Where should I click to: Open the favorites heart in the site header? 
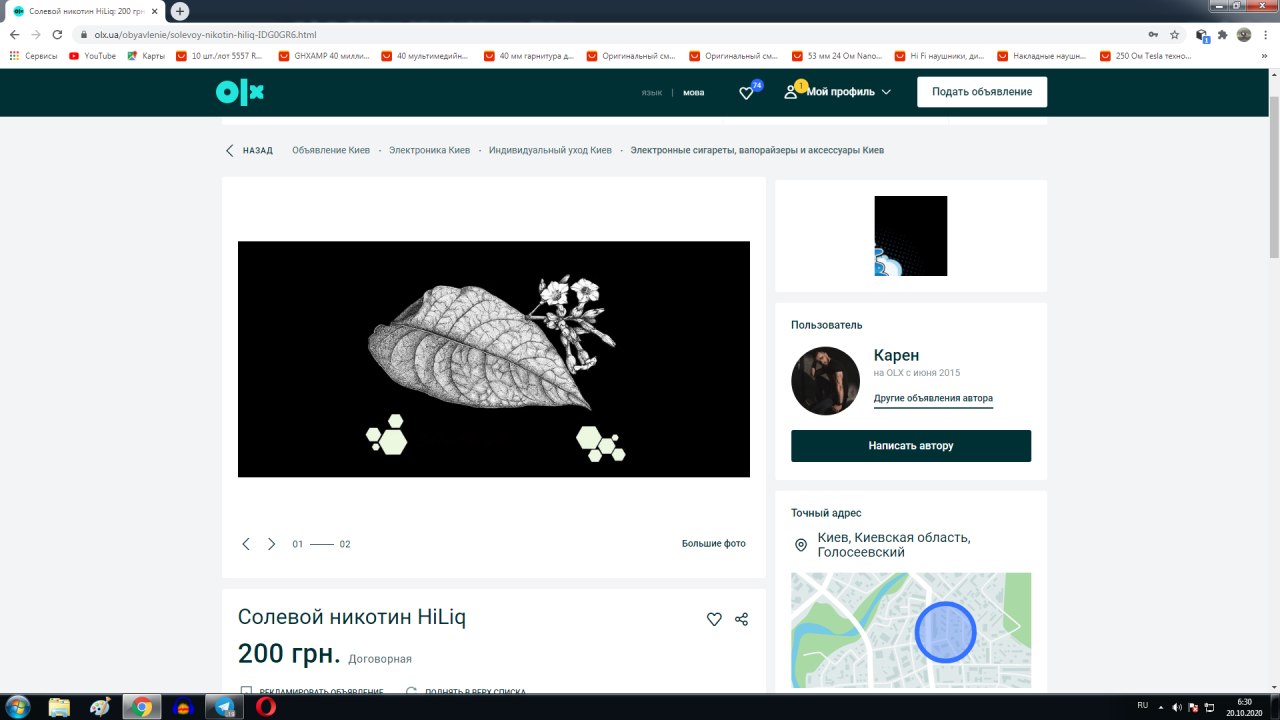(746, 92)
